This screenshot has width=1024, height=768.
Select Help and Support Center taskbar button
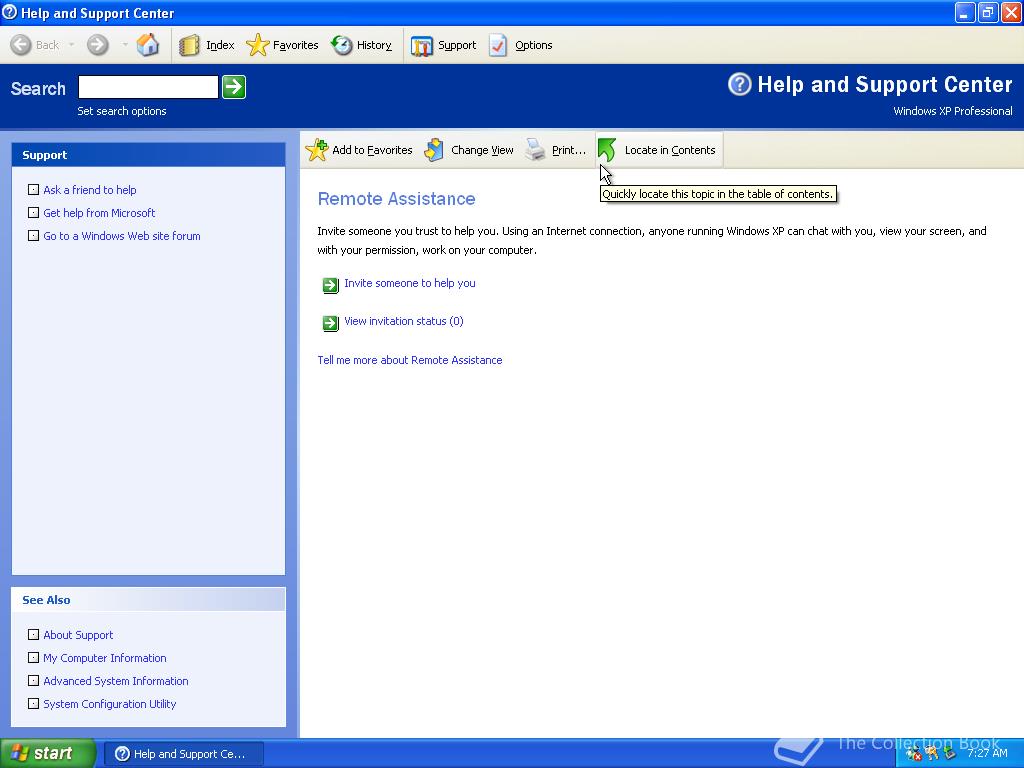(x=184, y=754)
